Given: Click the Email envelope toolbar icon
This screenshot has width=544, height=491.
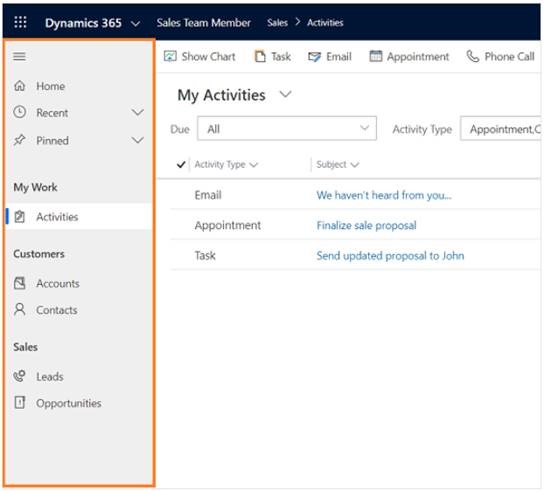Looking at the screenshot, I should [314, 57].
